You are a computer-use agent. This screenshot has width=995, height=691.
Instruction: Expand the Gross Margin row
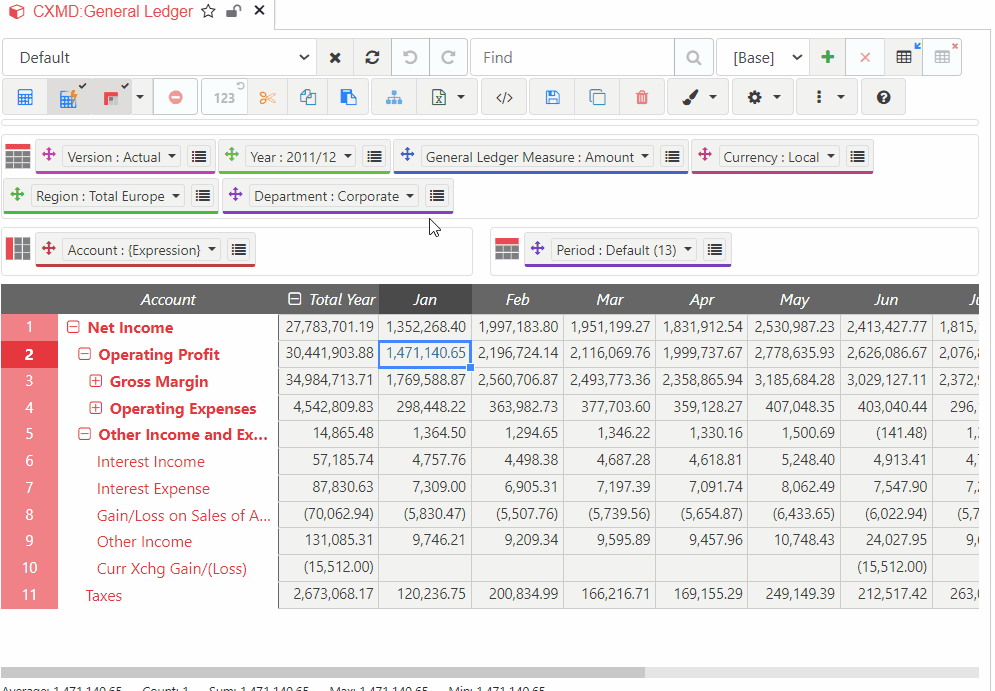coord(96,381)
